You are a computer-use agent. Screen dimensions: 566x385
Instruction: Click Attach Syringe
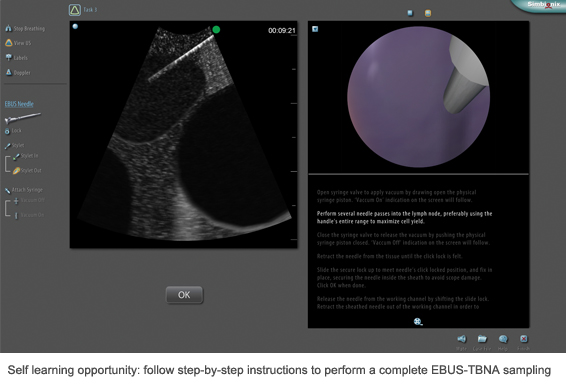point(23,190)
